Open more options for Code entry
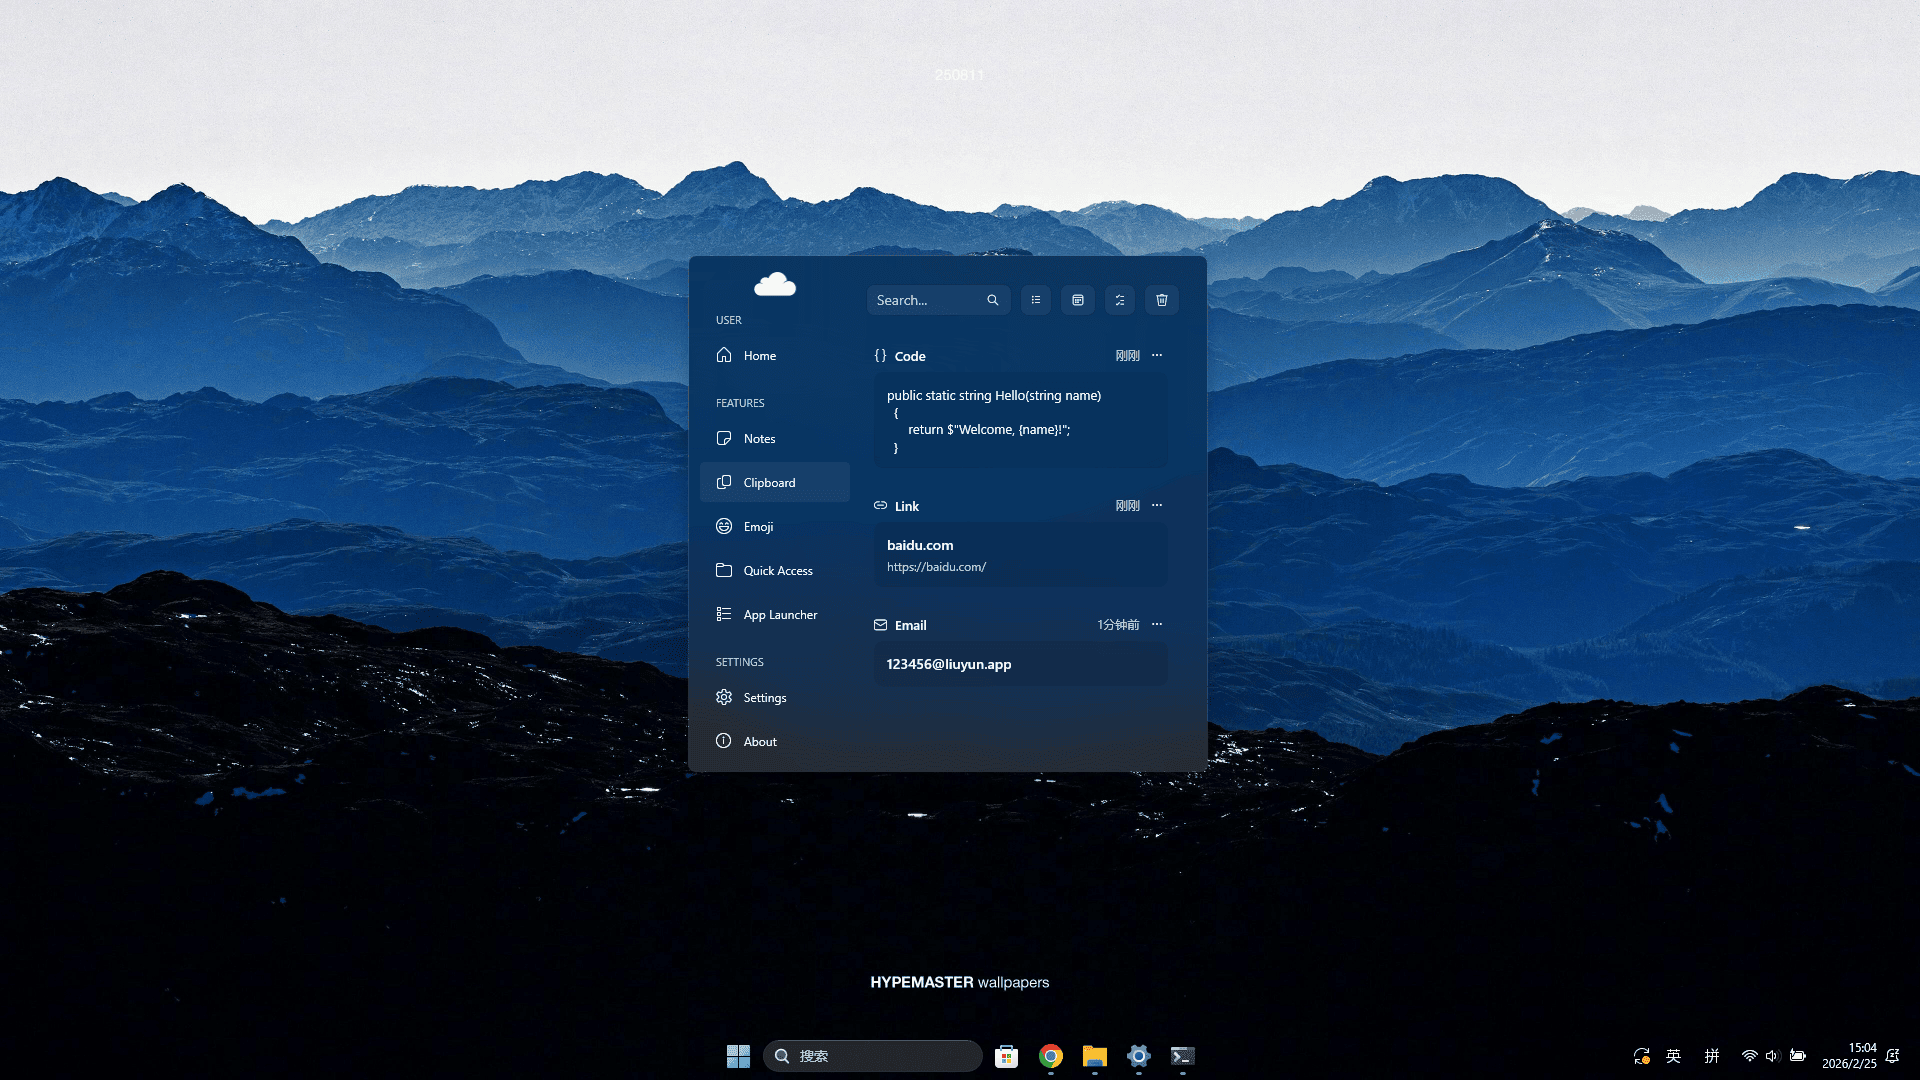 pyautogui.click(x=1157, y=355)
